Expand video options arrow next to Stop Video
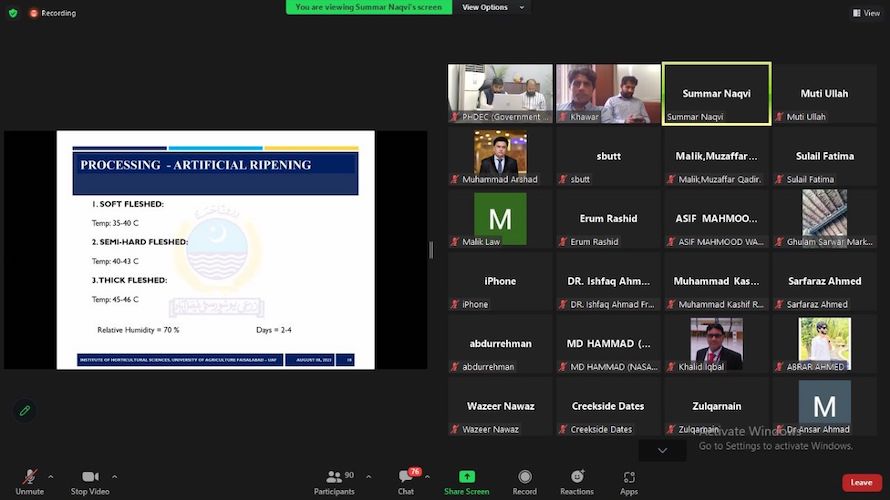The height and width of the screenshot is (500, 890). [x=115, y=476]
